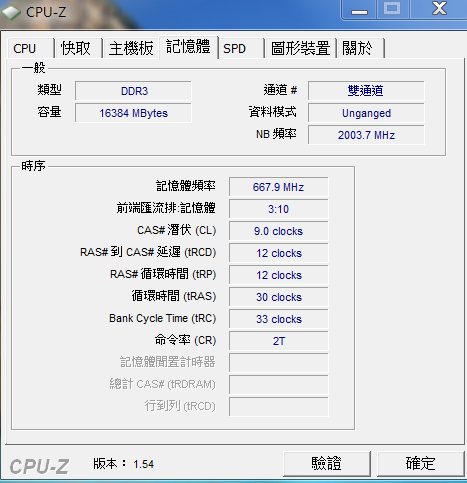This screenshot has width=467, height=483.
Task: Switch to the CPU tab
Action: (x=30, y=49)
